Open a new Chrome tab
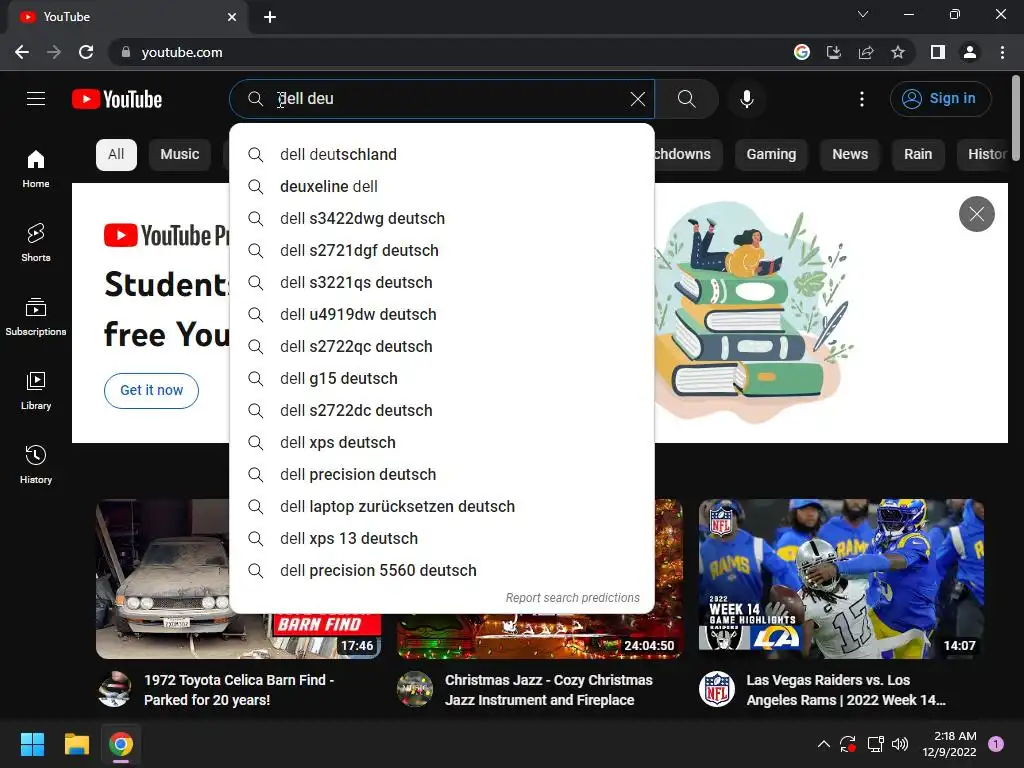The image size is (1024, 768). [x=270, y=17]
